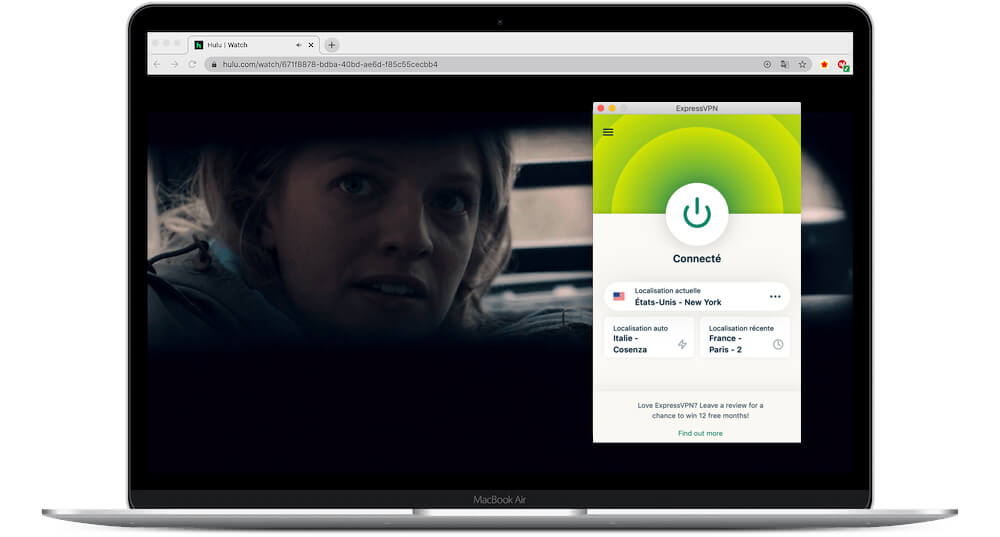This screenshot has height=537, width=1000.
Task: View site security lock info
Action: click(214, 64)
